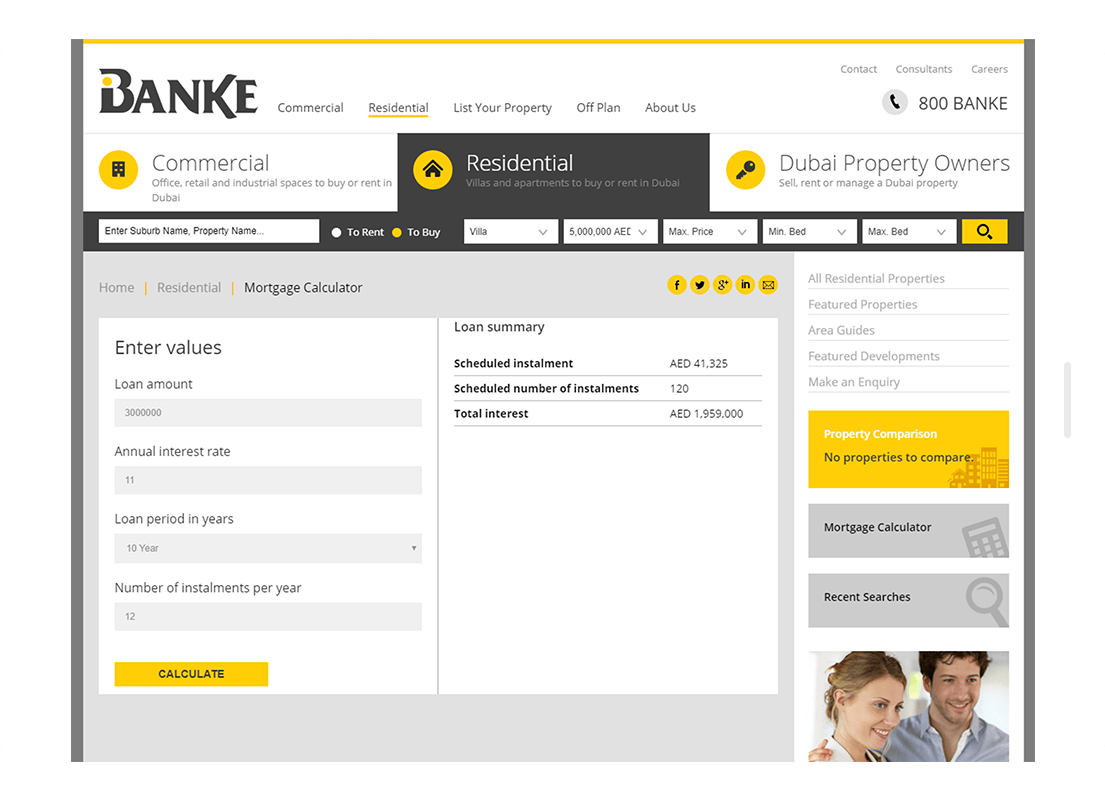
Task: Share page on Google Plus
Action: click(x=722, y=285)
